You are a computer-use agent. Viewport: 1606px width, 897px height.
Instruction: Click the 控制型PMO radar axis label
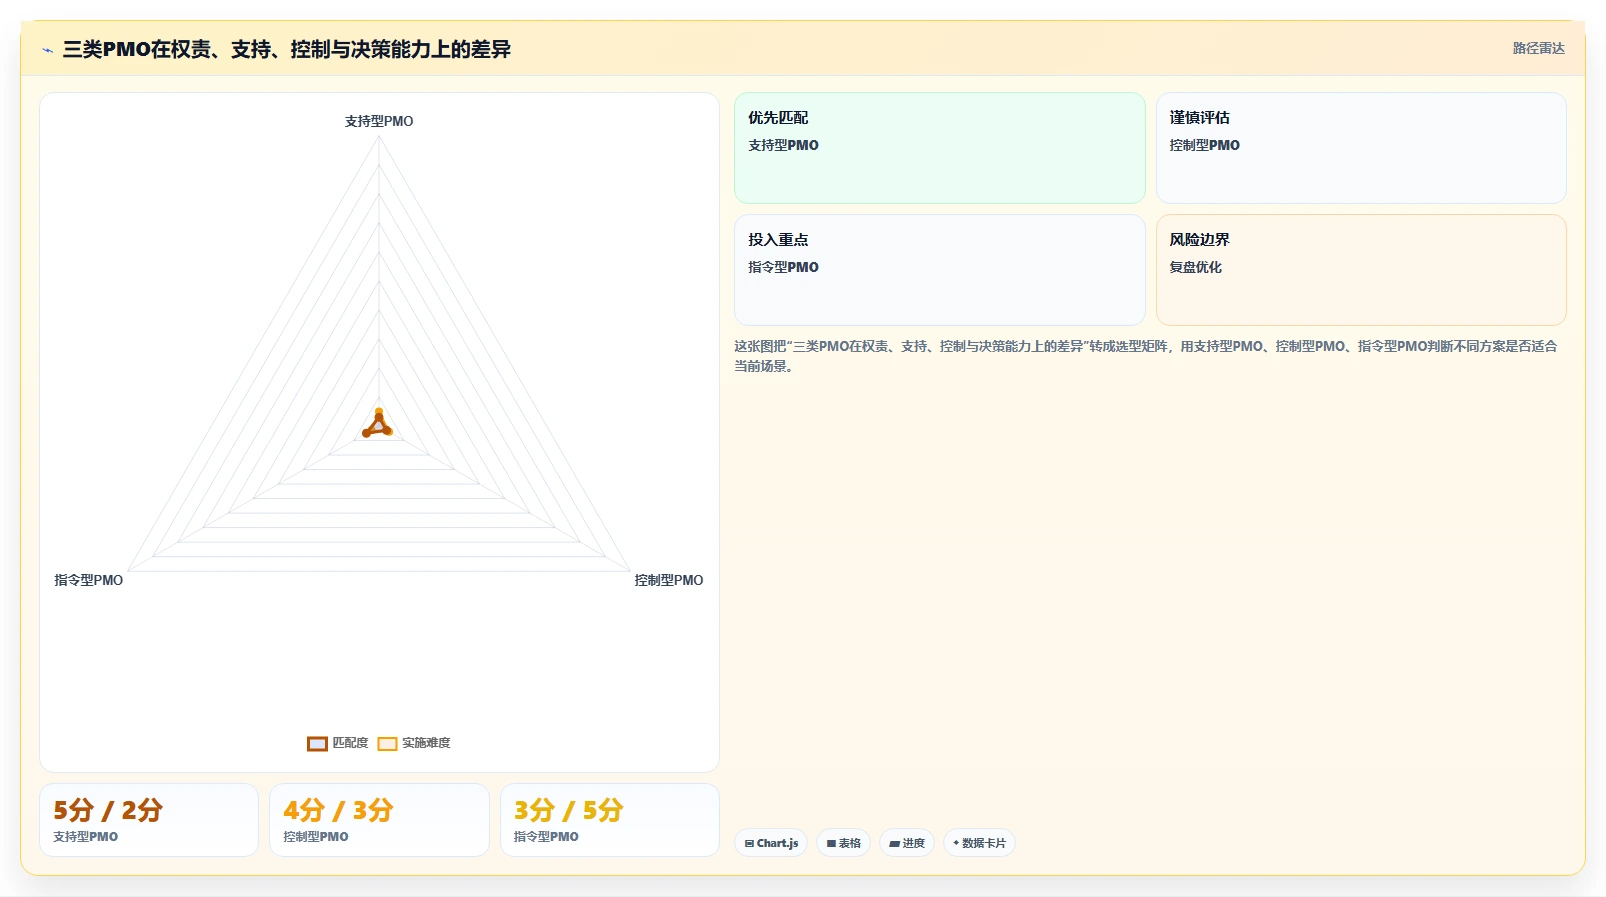669,580
